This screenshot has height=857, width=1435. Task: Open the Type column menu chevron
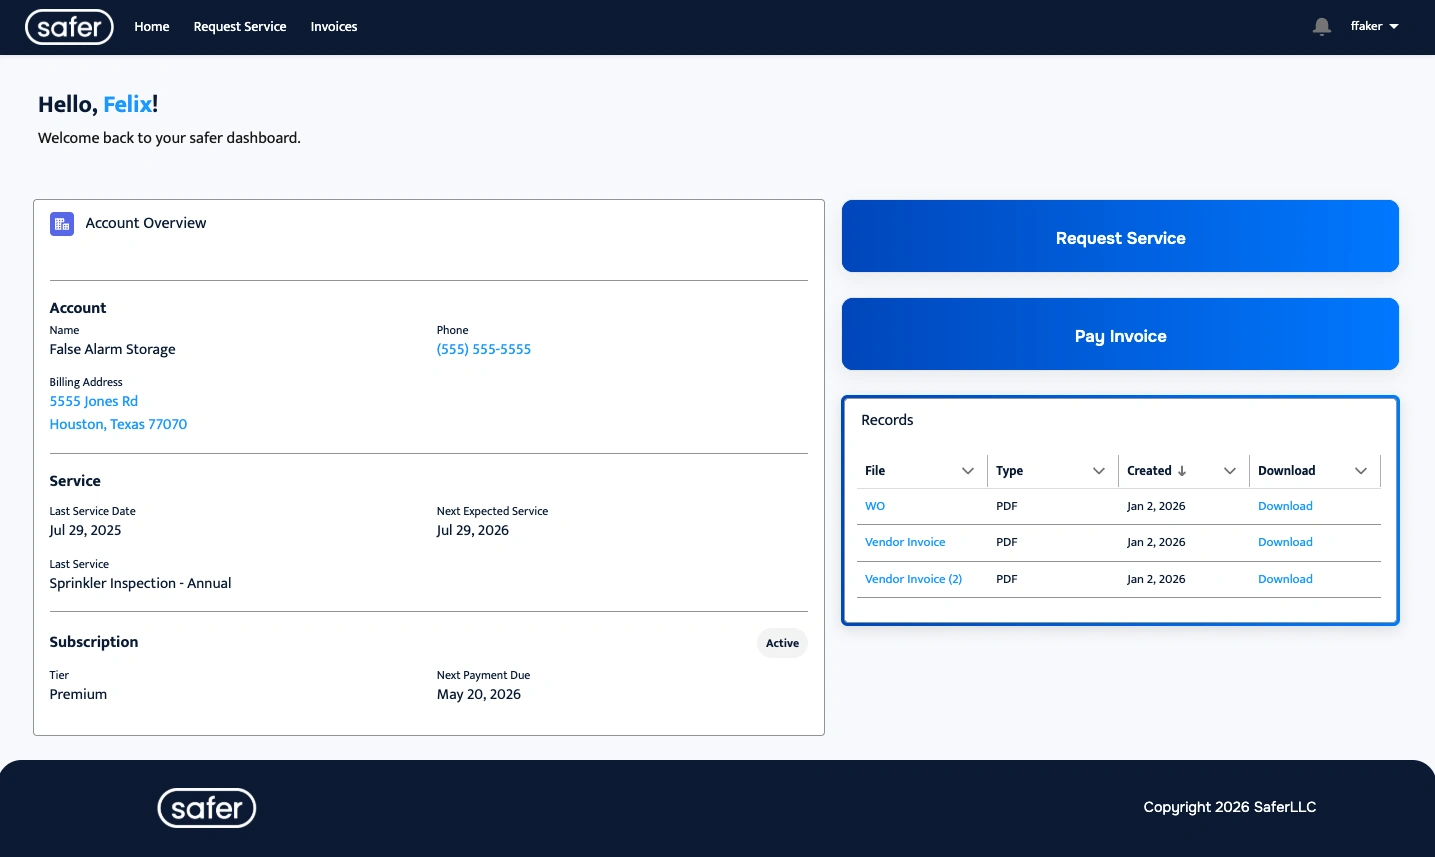point(1098,471)
